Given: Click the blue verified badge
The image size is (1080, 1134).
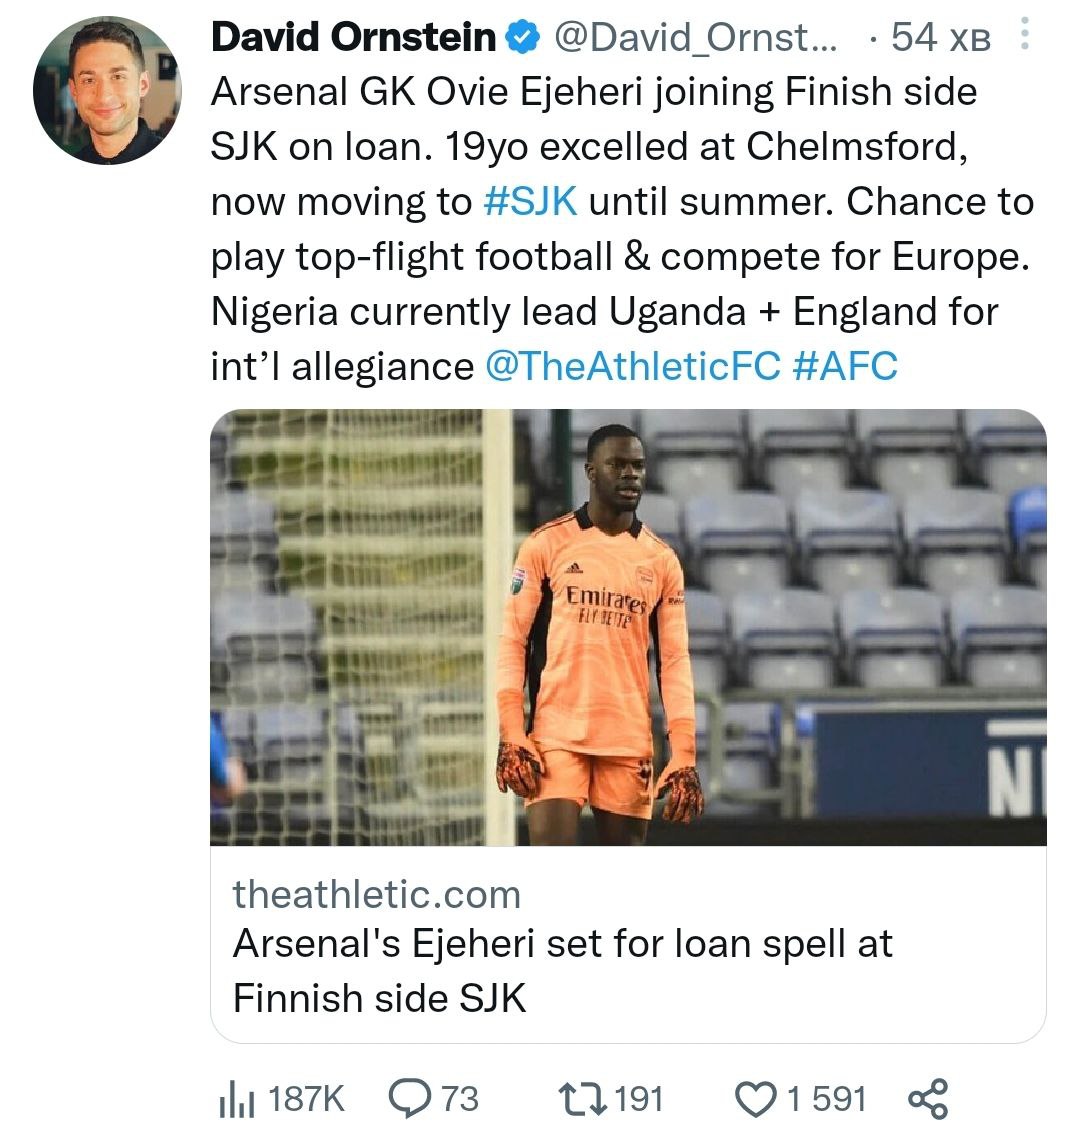Looking at the screenshot, I should [x=521, y=38].
